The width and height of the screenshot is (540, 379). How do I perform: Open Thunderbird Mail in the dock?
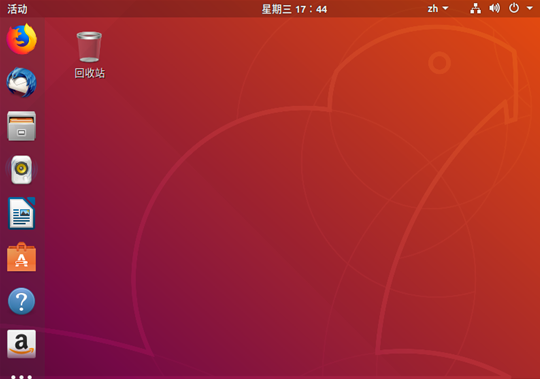pos(21,83)
